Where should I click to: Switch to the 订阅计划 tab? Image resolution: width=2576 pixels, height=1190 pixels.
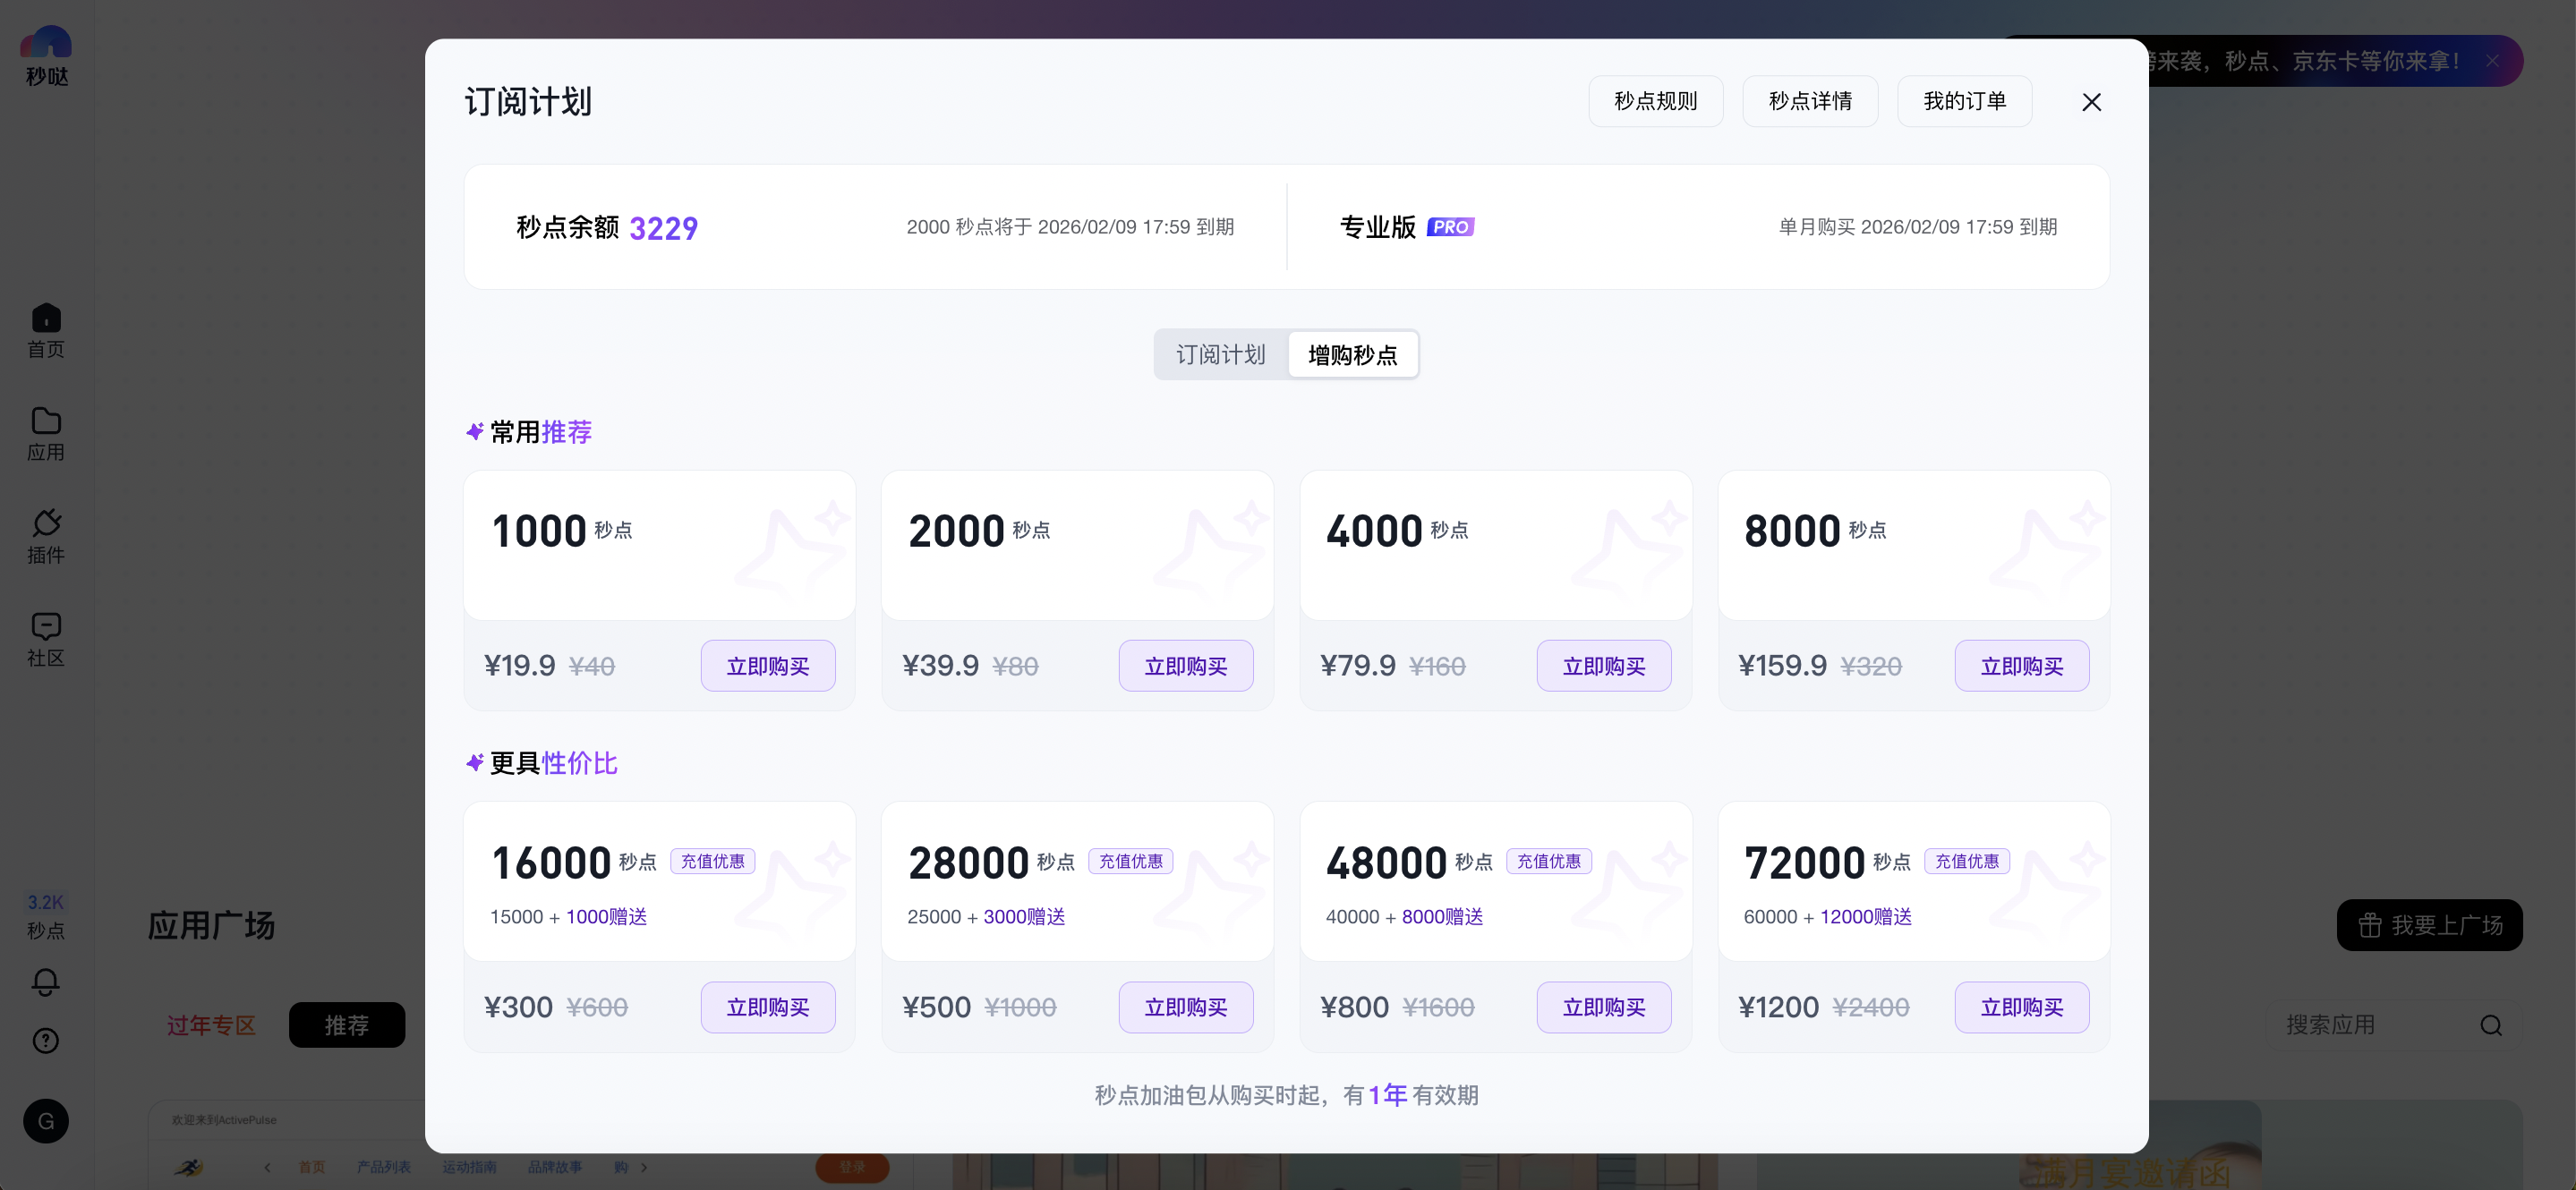1221,355
